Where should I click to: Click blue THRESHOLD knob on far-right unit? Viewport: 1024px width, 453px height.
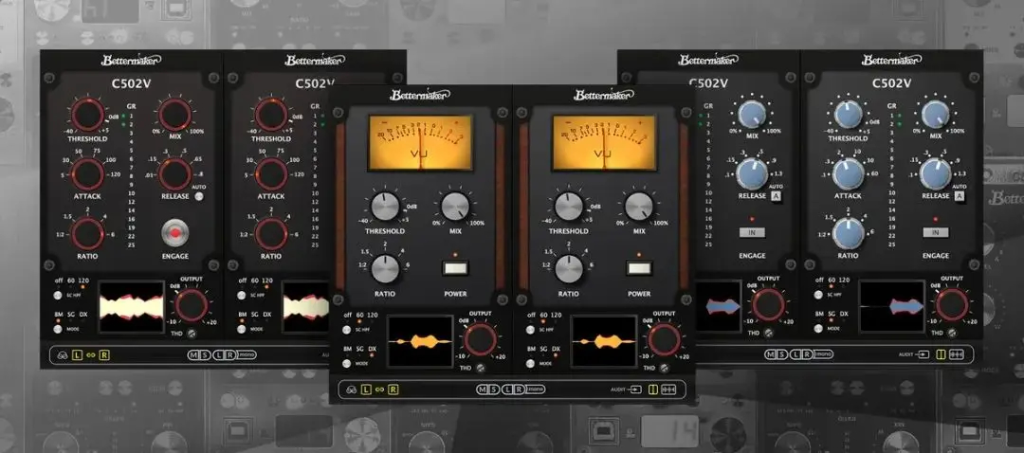point(848,114)
